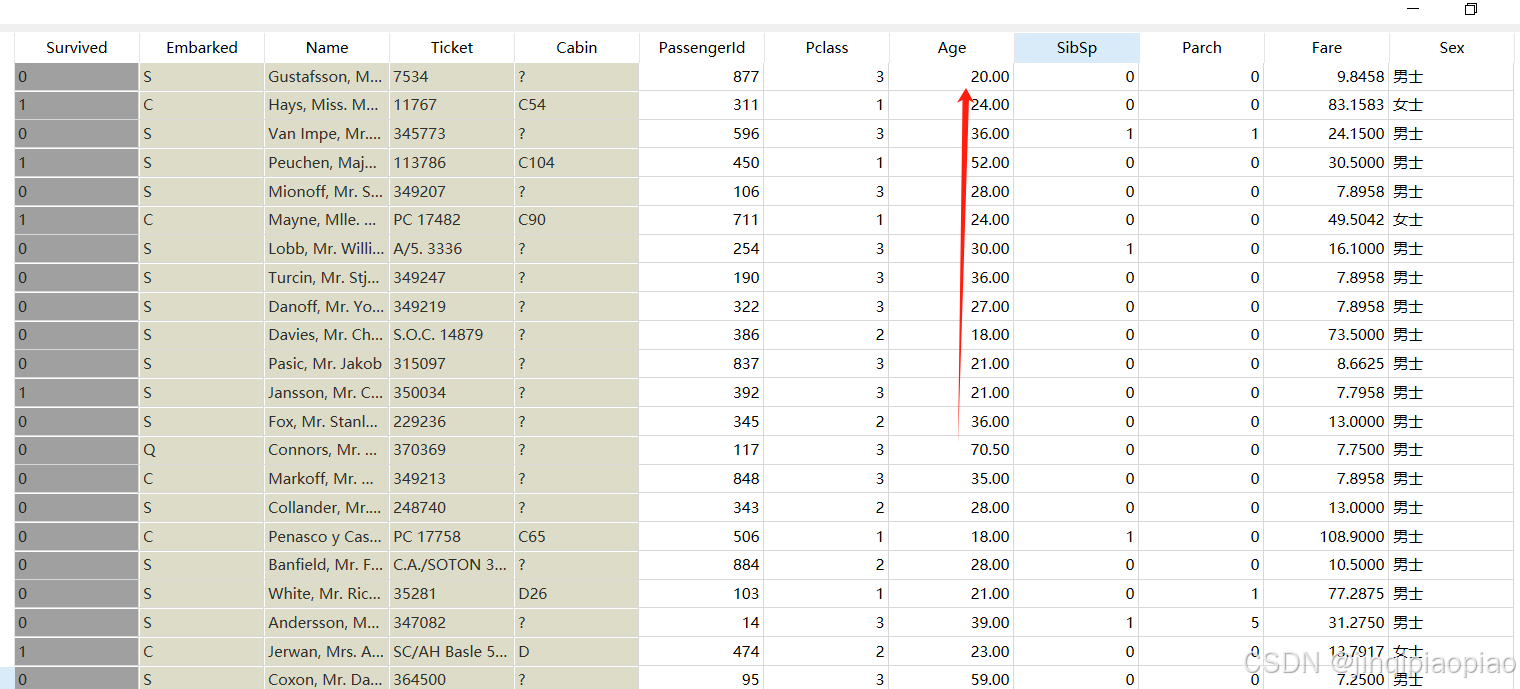Select name cell Jansson, Mr. C...
Viewport: 1520px width, 689px height.
coord(327,393)
